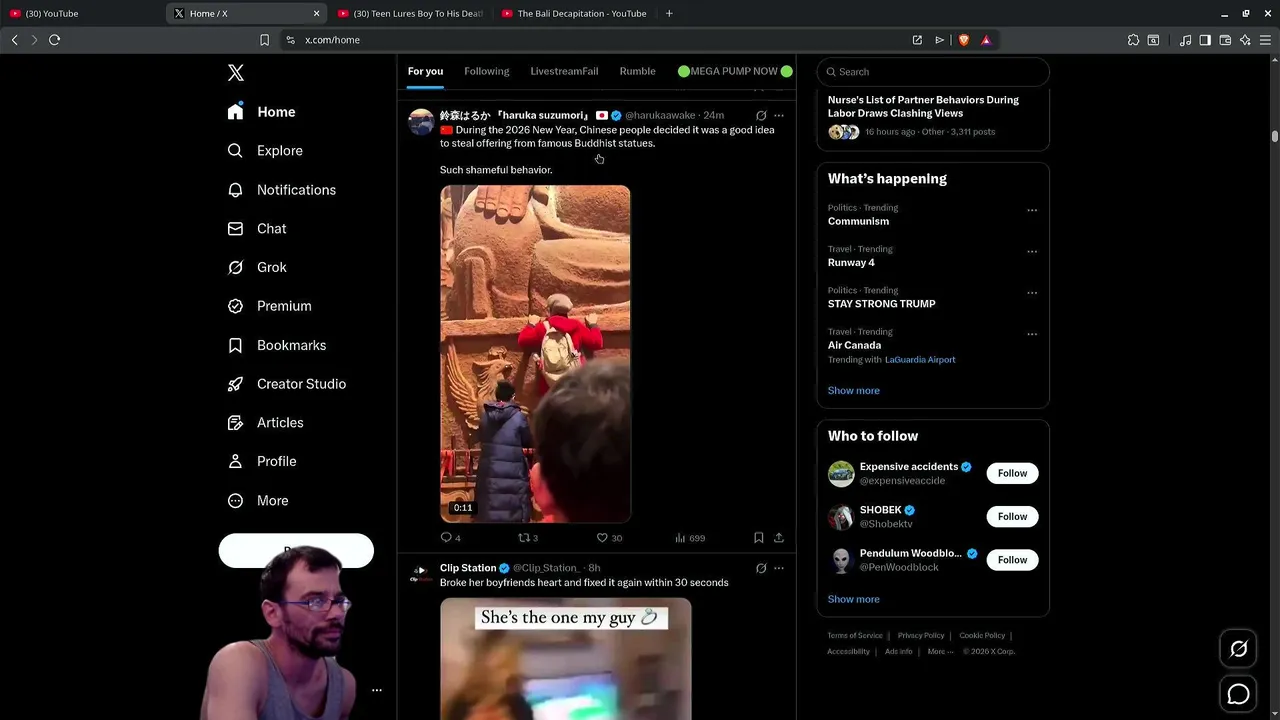Switch to the LivestreamFail tab

click(x=564, y=71)
